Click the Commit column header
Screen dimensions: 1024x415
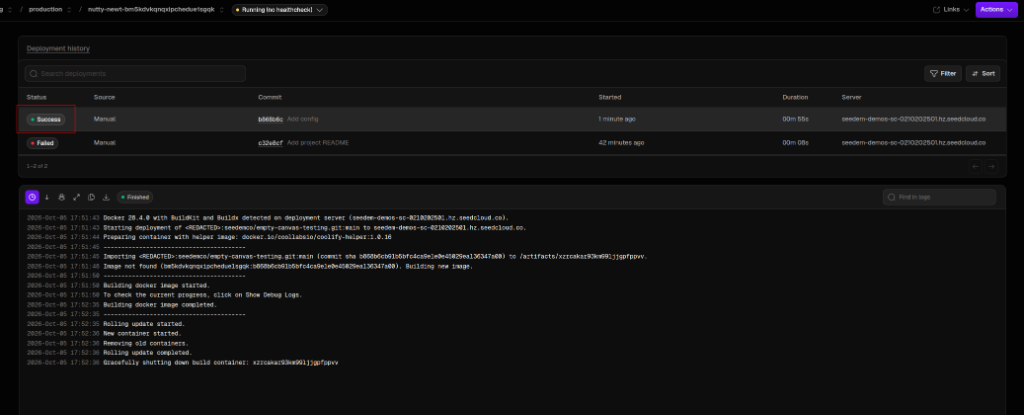coord(270,97)
